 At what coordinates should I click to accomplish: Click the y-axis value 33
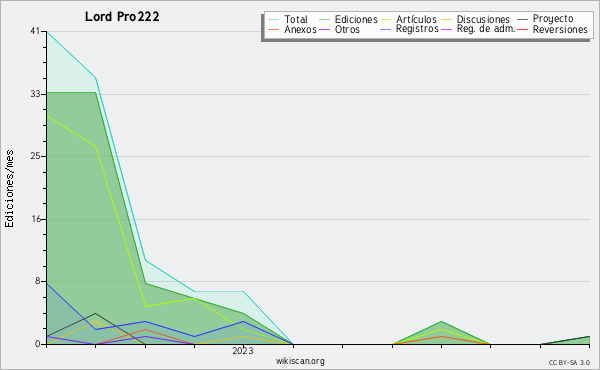(35, 94)
